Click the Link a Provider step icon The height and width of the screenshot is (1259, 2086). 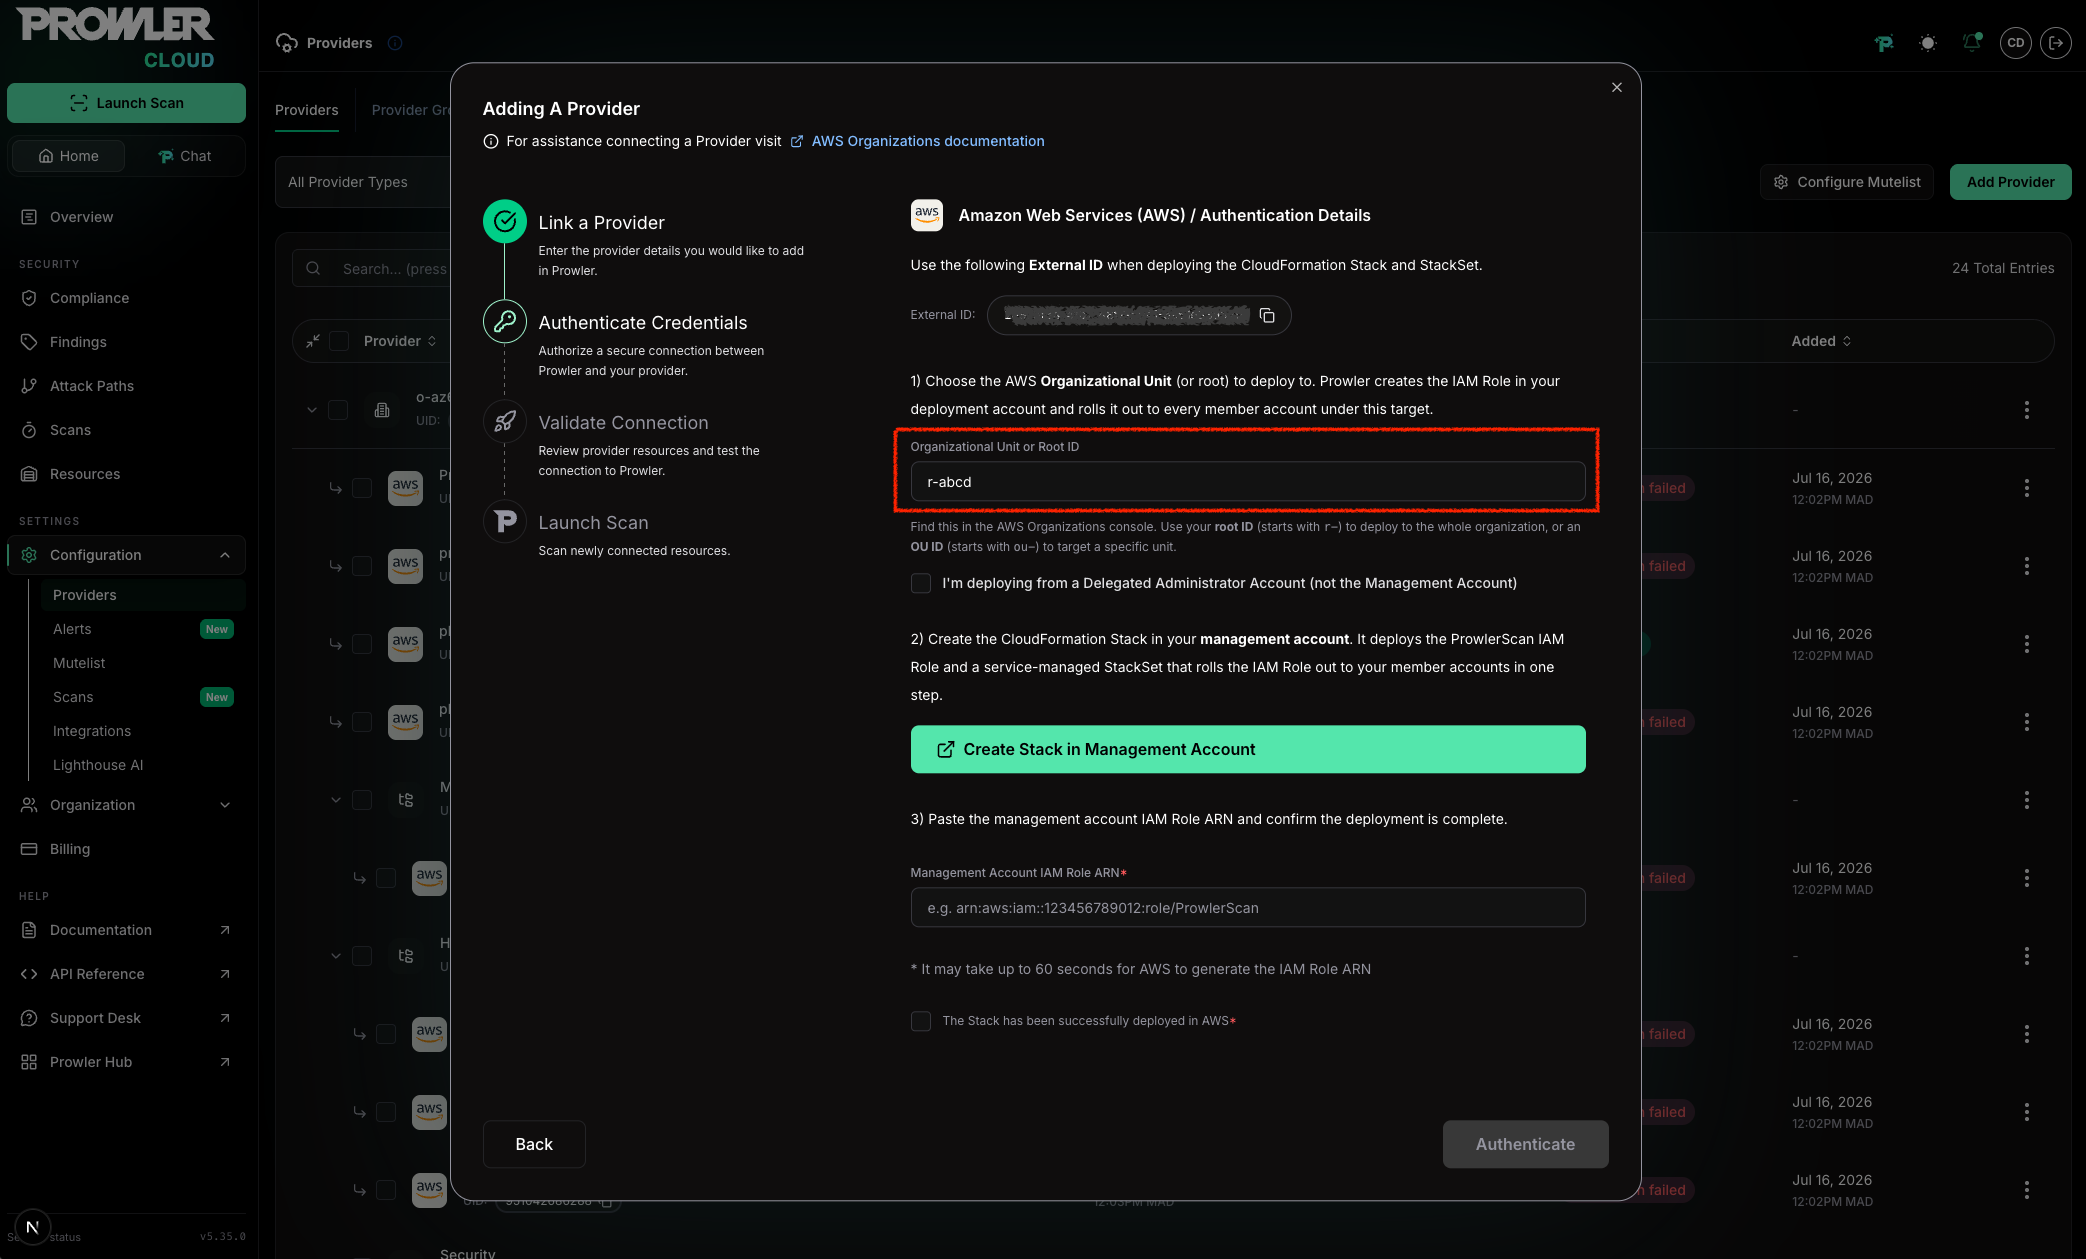point(505,221)
